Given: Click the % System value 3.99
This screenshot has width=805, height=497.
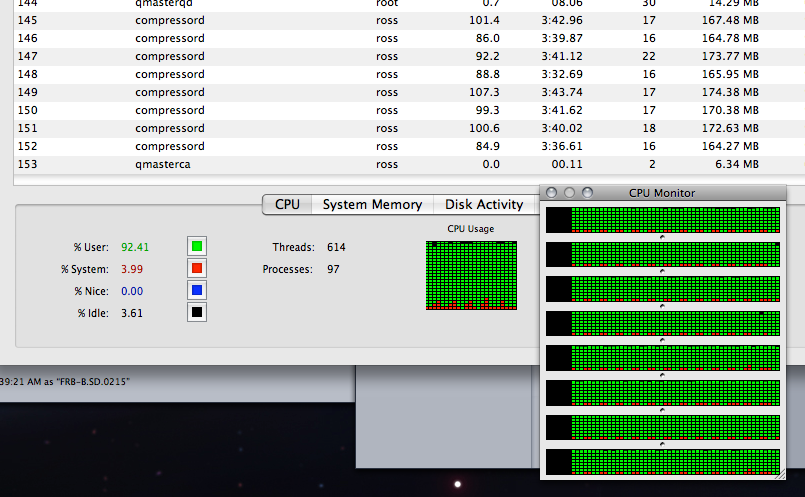Looking at the screenshot, I should pos(132,269).
